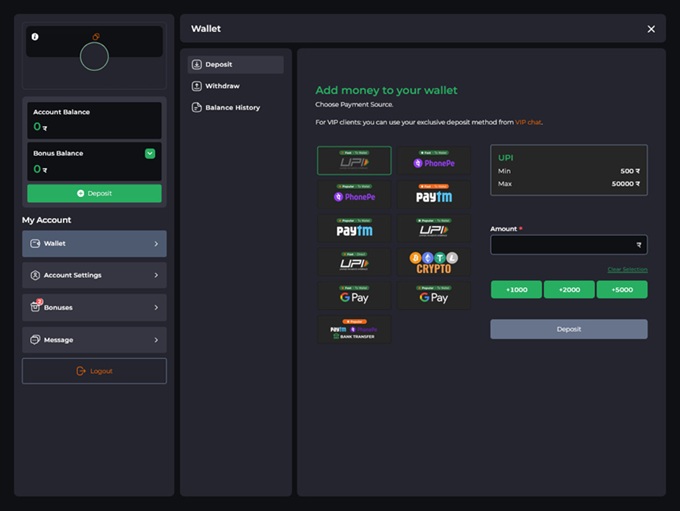This screenshot has width=680, height=511.
Task: Click the copy icon above the avatar
Action: 96,37
